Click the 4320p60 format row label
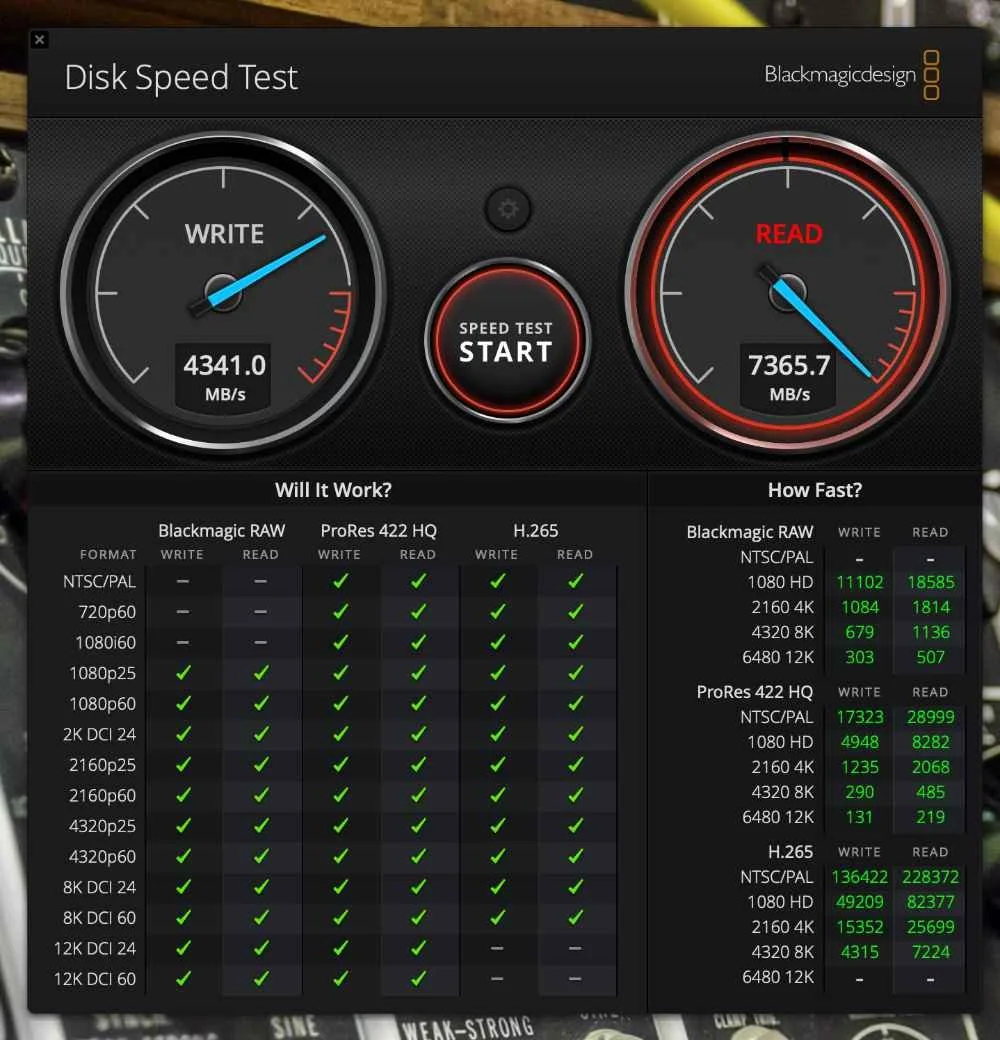The height and width of the screenshot is (1040, 1000). 102,856
